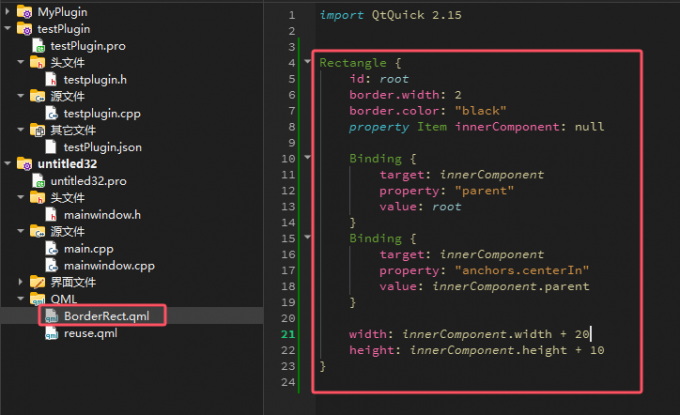Select testplugin.h in the tree
The height and width of the screenshot is (415, 680).
coord(95,79)
